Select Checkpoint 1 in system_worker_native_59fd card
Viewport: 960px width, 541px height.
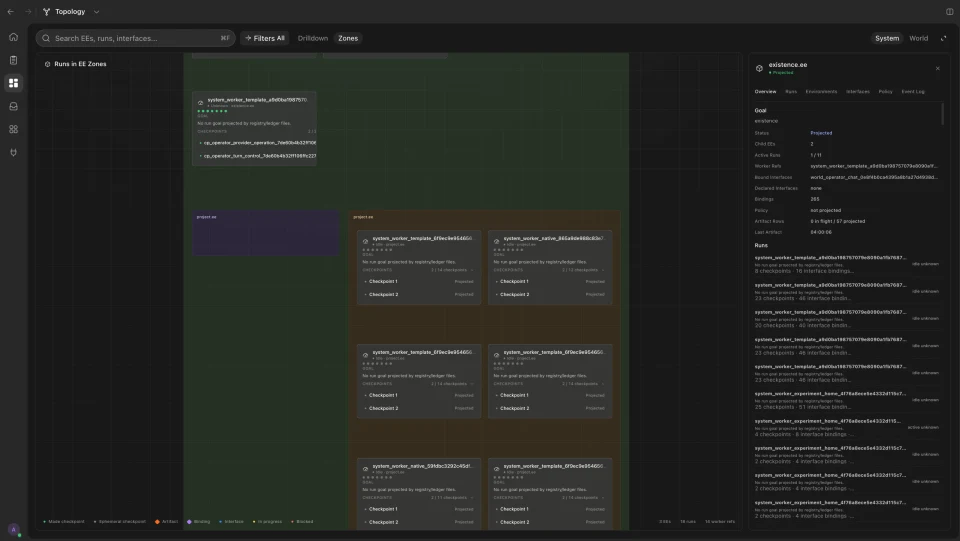pos(419,509)
